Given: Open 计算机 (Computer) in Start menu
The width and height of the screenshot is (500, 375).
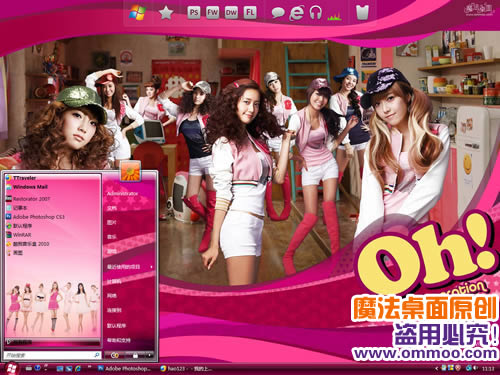Looking at the screenshot, I should click(114, 282).
